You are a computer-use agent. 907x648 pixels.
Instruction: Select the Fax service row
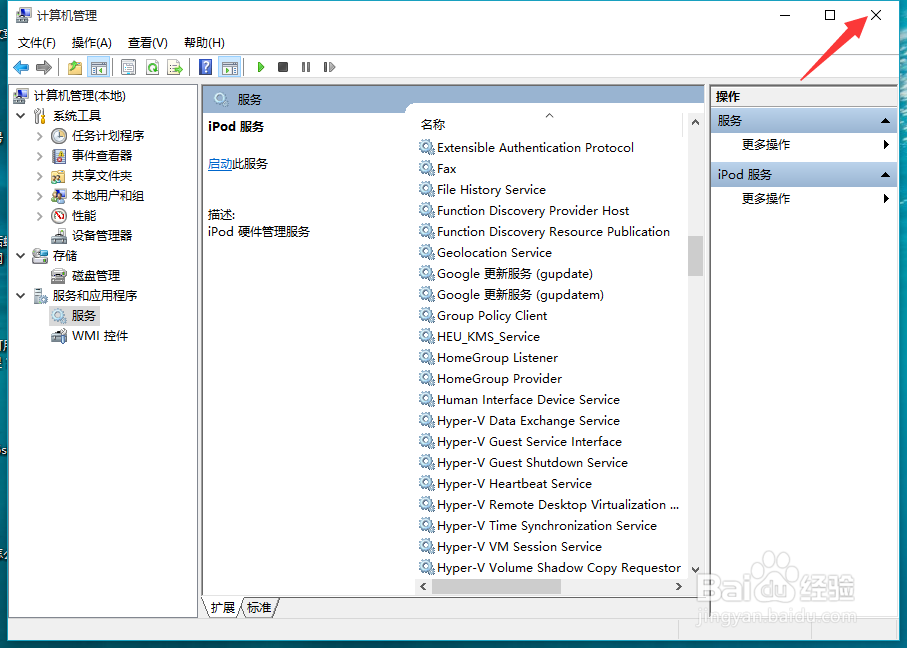coord(447,168)
